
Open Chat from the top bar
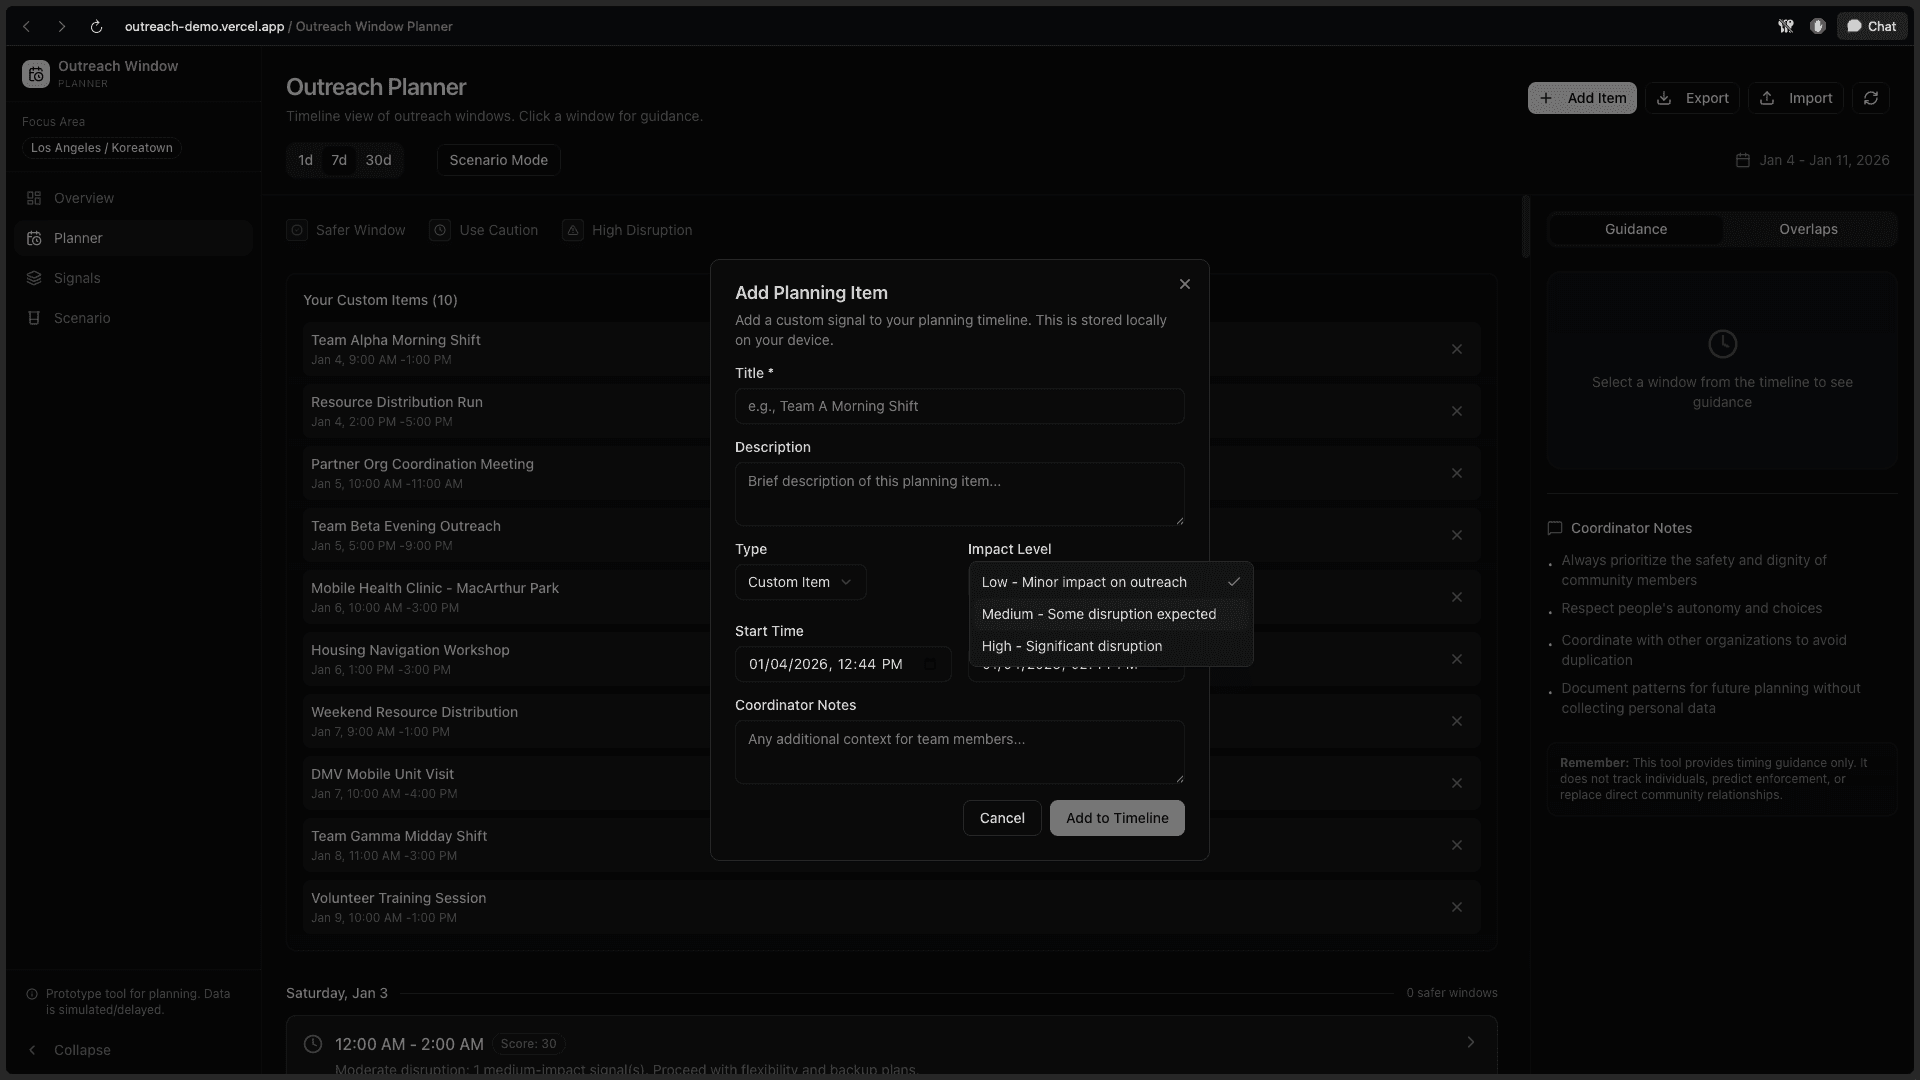click(1871, 27)
